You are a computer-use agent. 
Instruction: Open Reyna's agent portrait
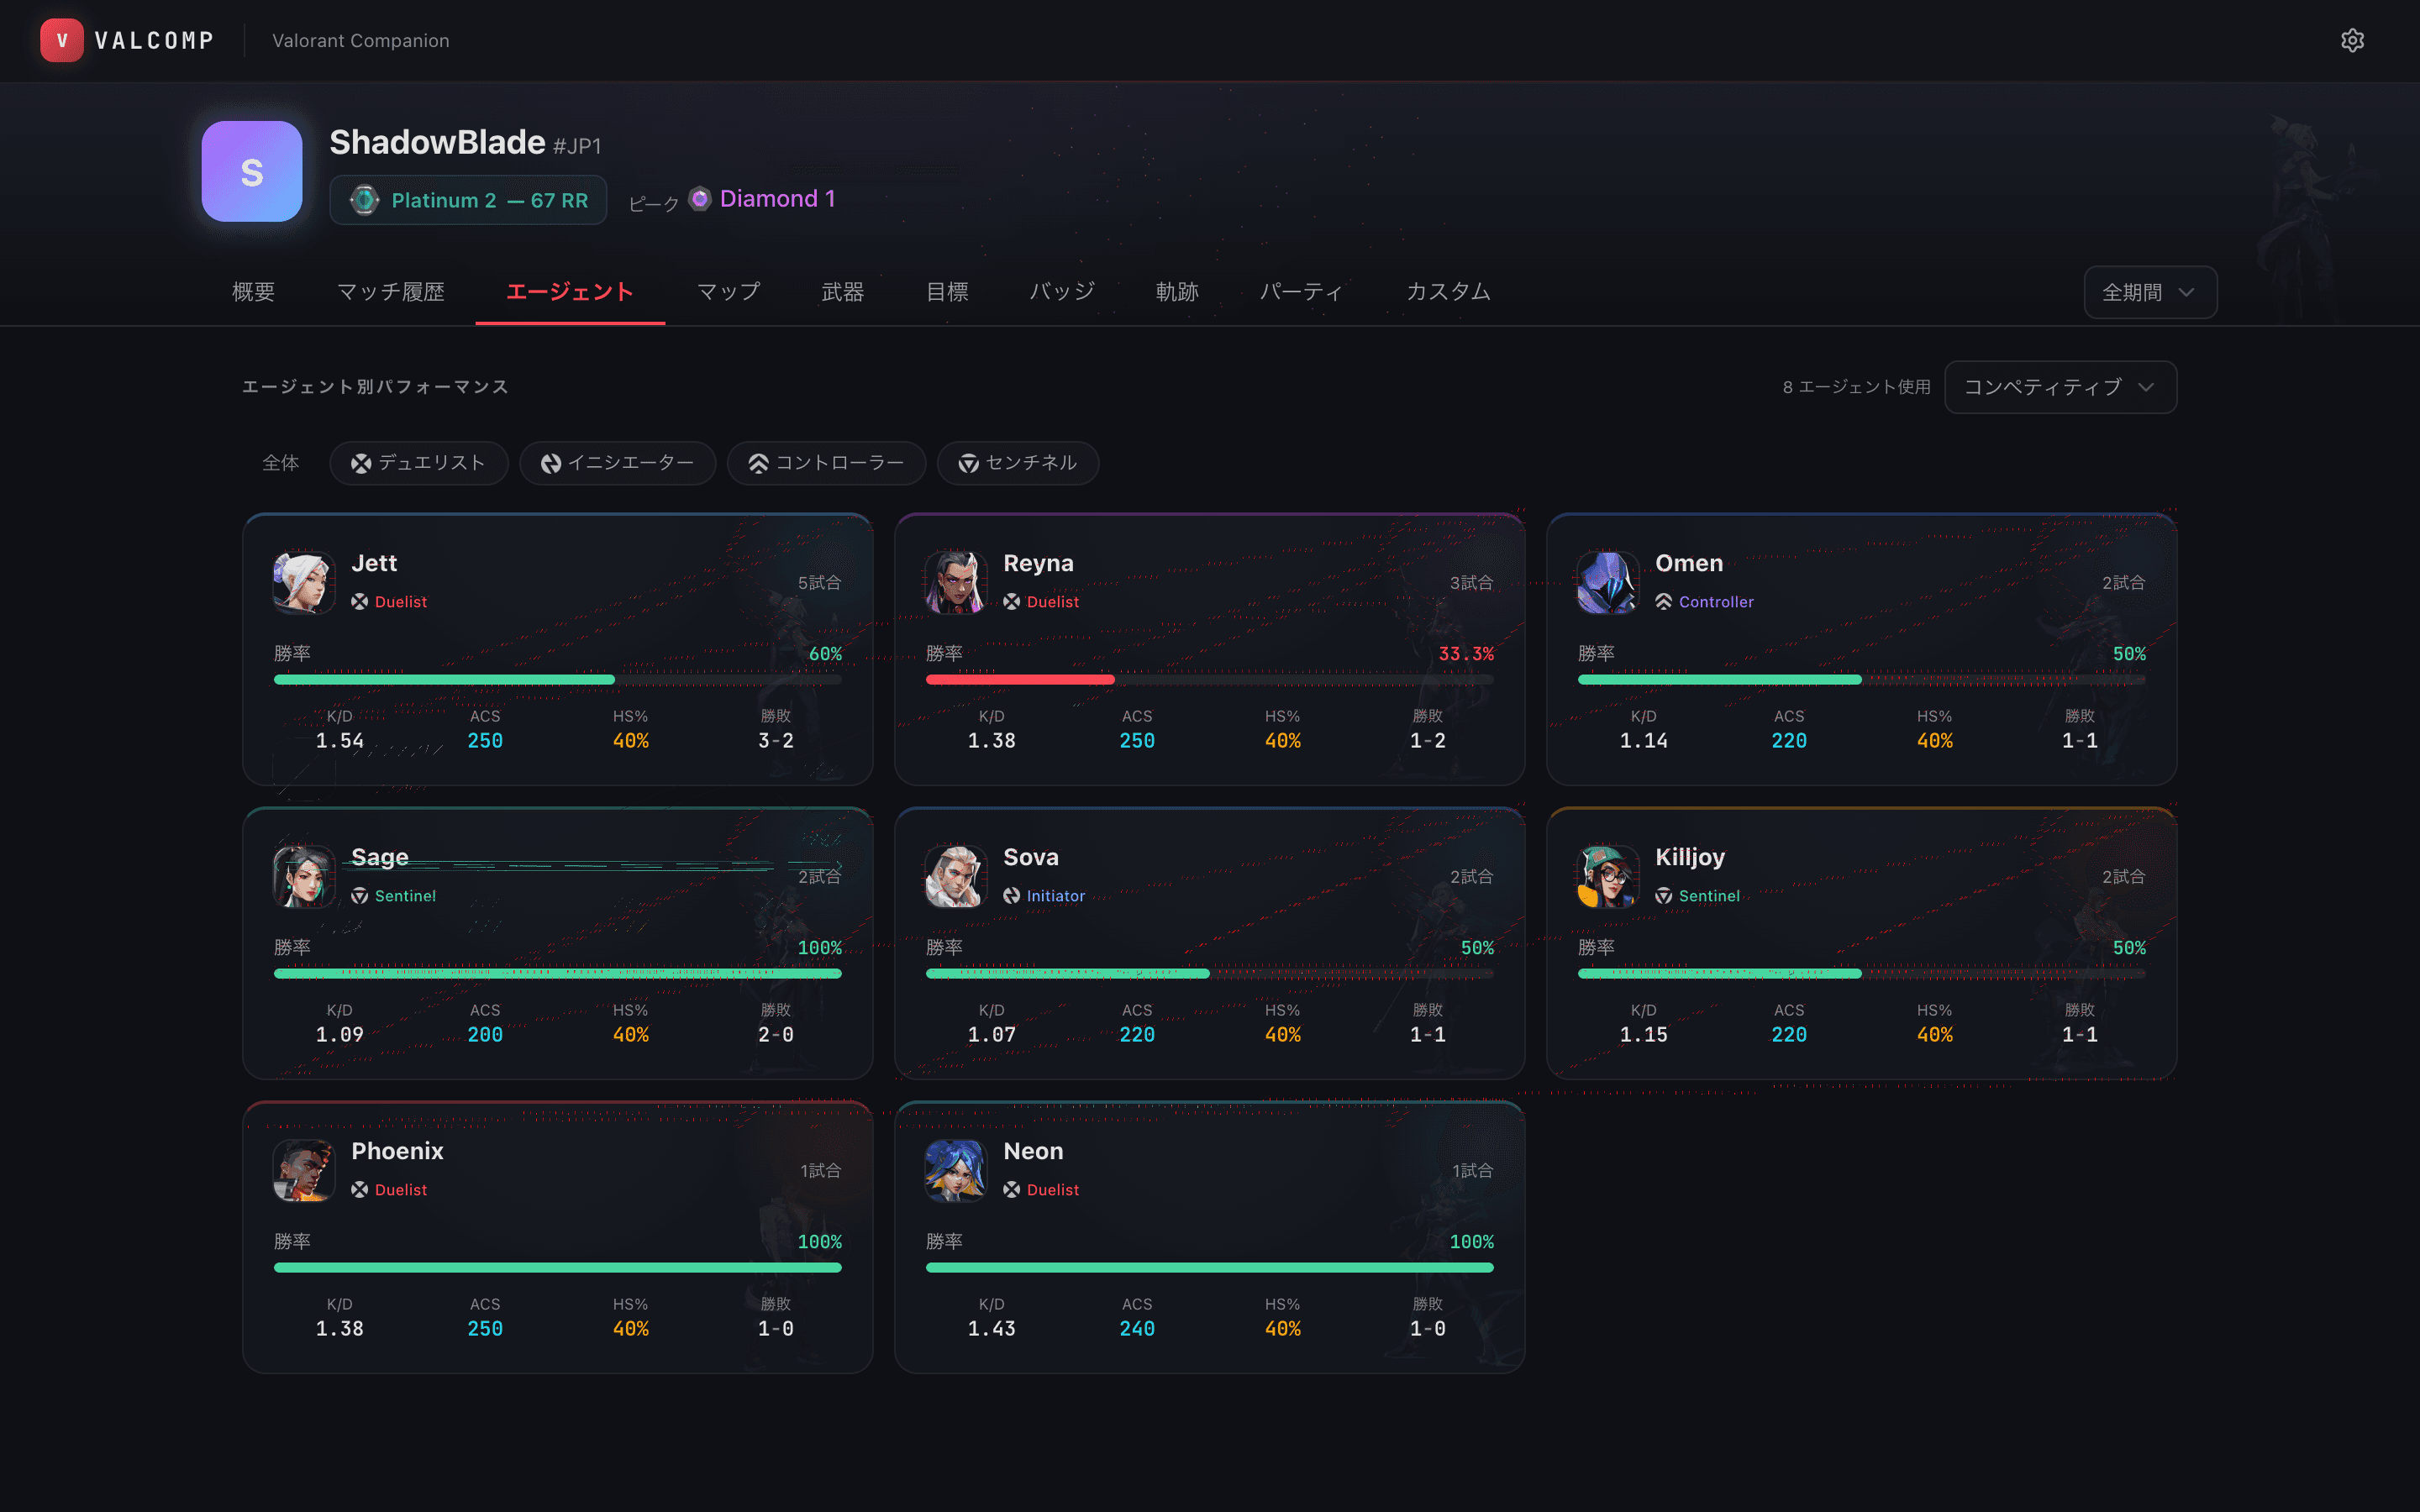[956, 581]
